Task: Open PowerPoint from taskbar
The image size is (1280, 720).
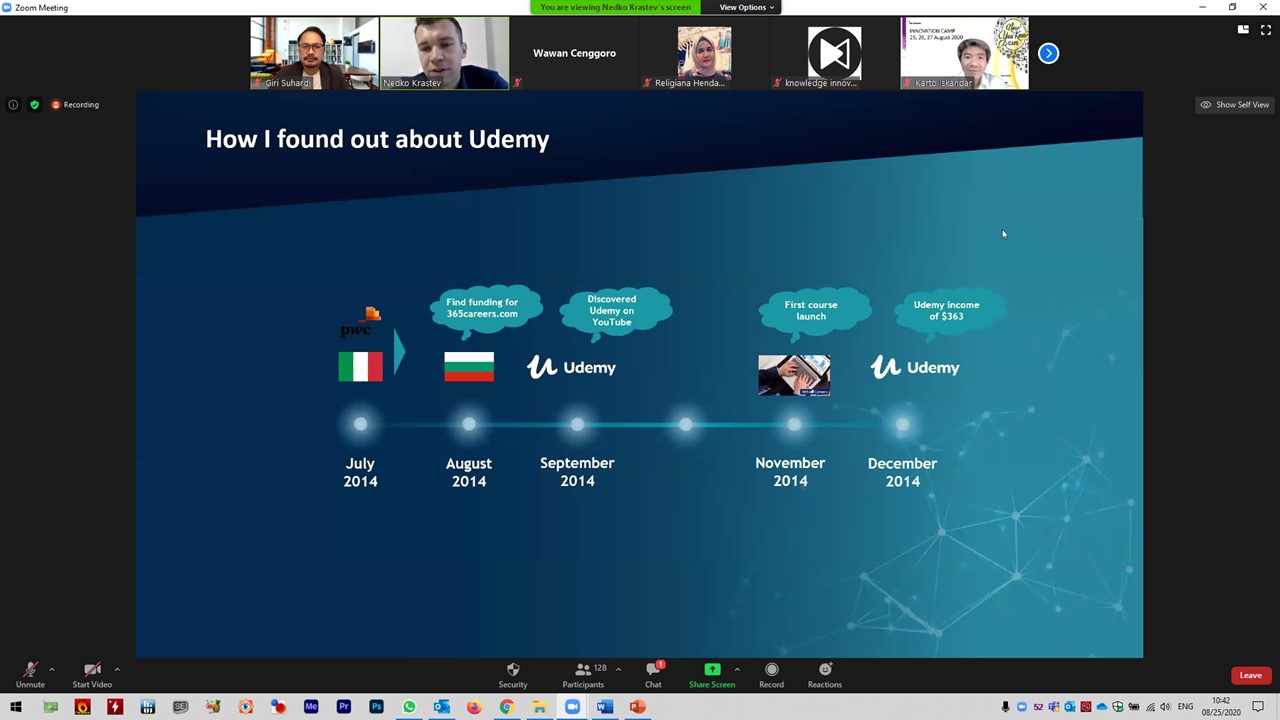Action: point(637,707)
